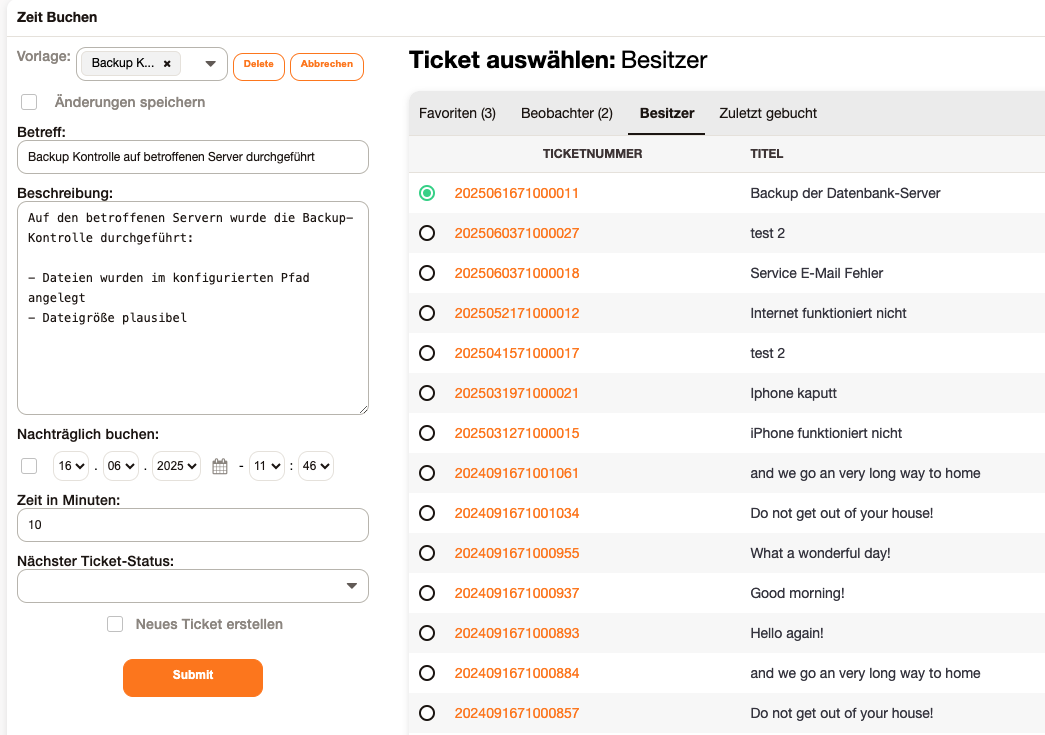Open ticket link 2025031271000015

(x=517, y=433)
